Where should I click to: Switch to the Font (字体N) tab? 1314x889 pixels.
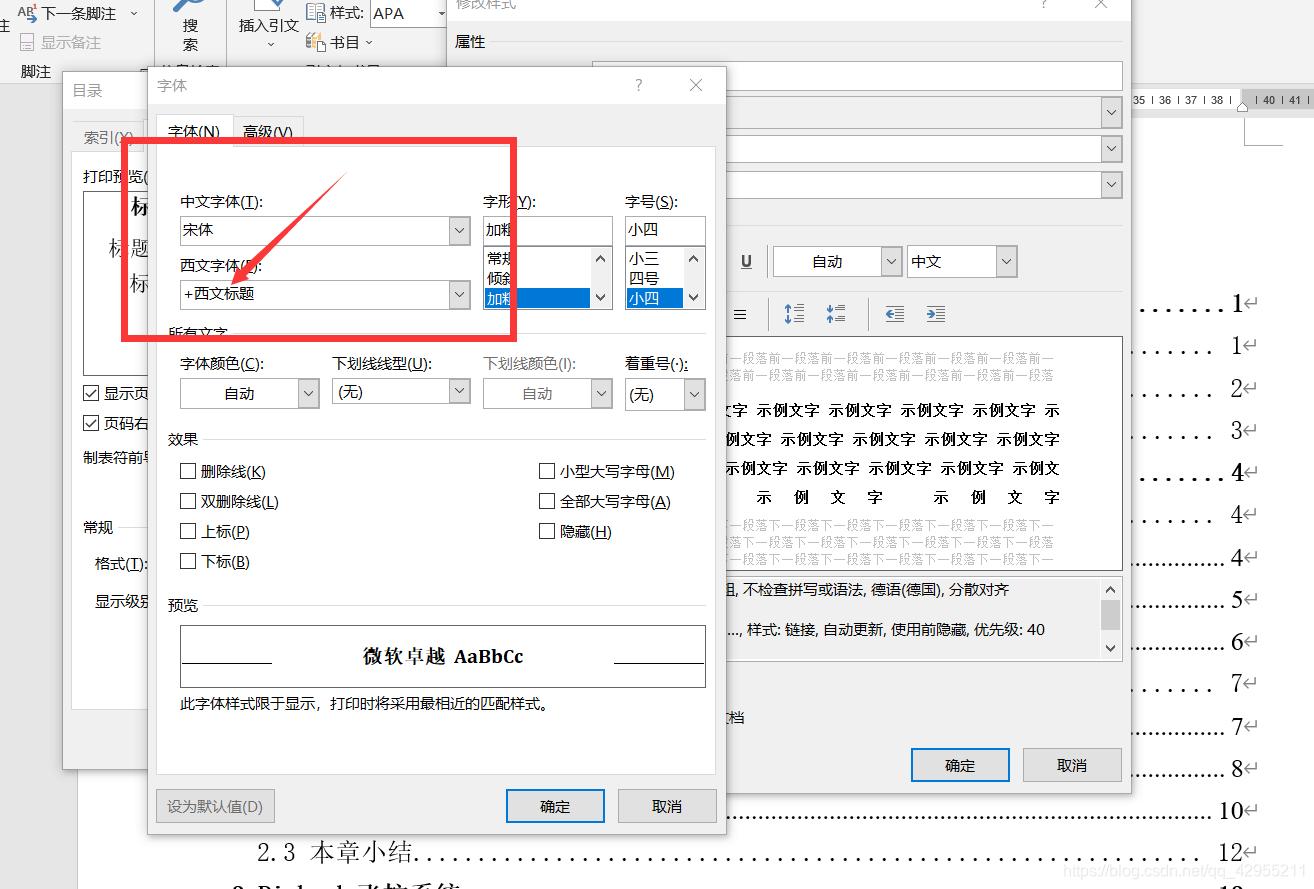pyautogui.click(x=194, y=131)
